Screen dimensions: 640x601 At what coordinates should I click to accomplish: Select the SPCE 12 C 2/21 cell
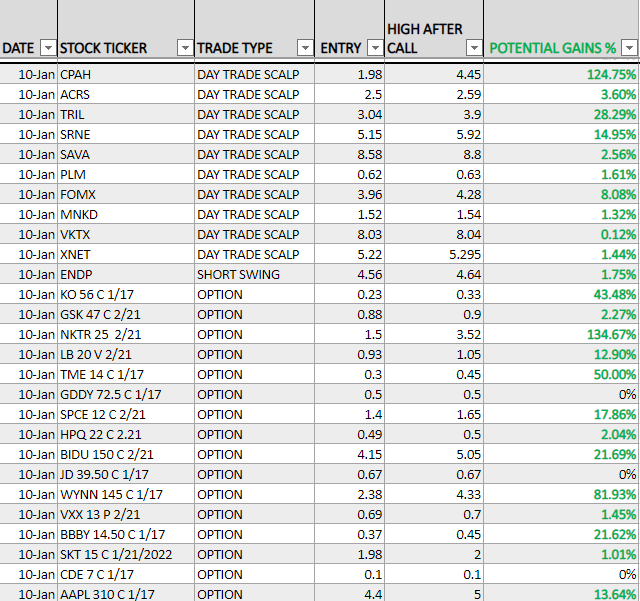click(x=126, y=414)
